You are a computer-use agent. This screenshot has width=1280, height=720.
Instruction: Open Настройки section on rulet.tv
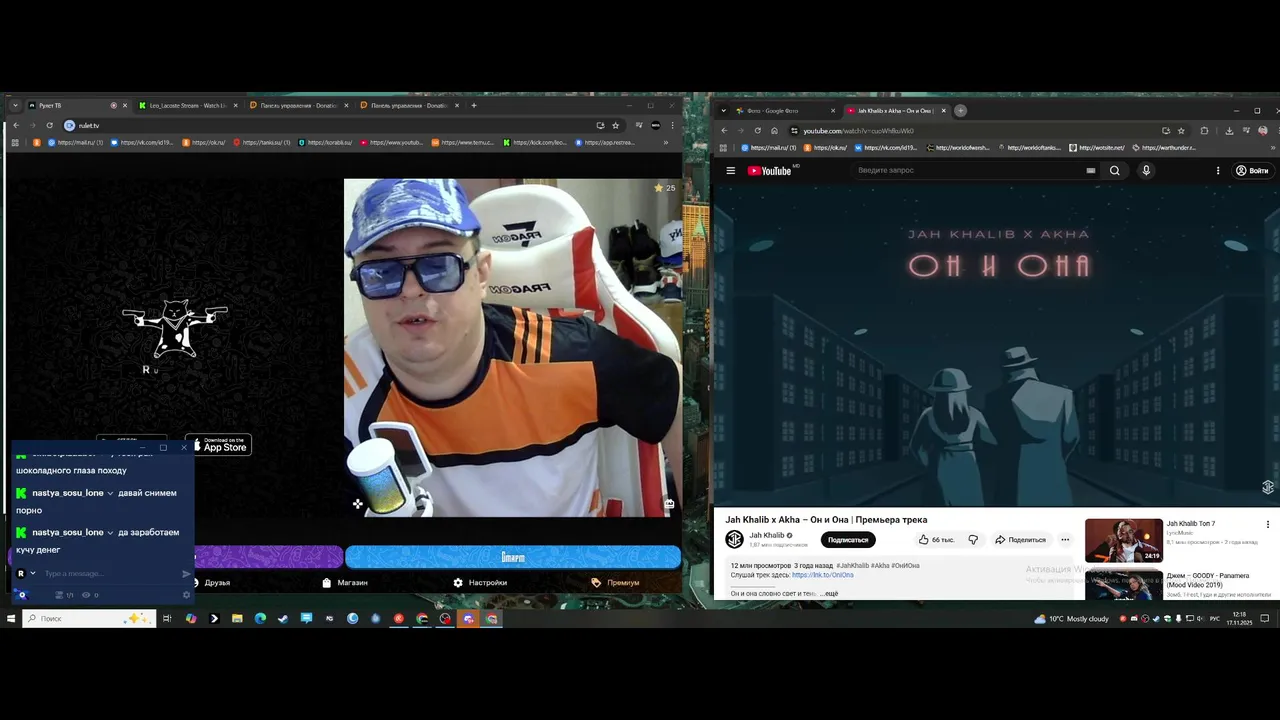480,583
